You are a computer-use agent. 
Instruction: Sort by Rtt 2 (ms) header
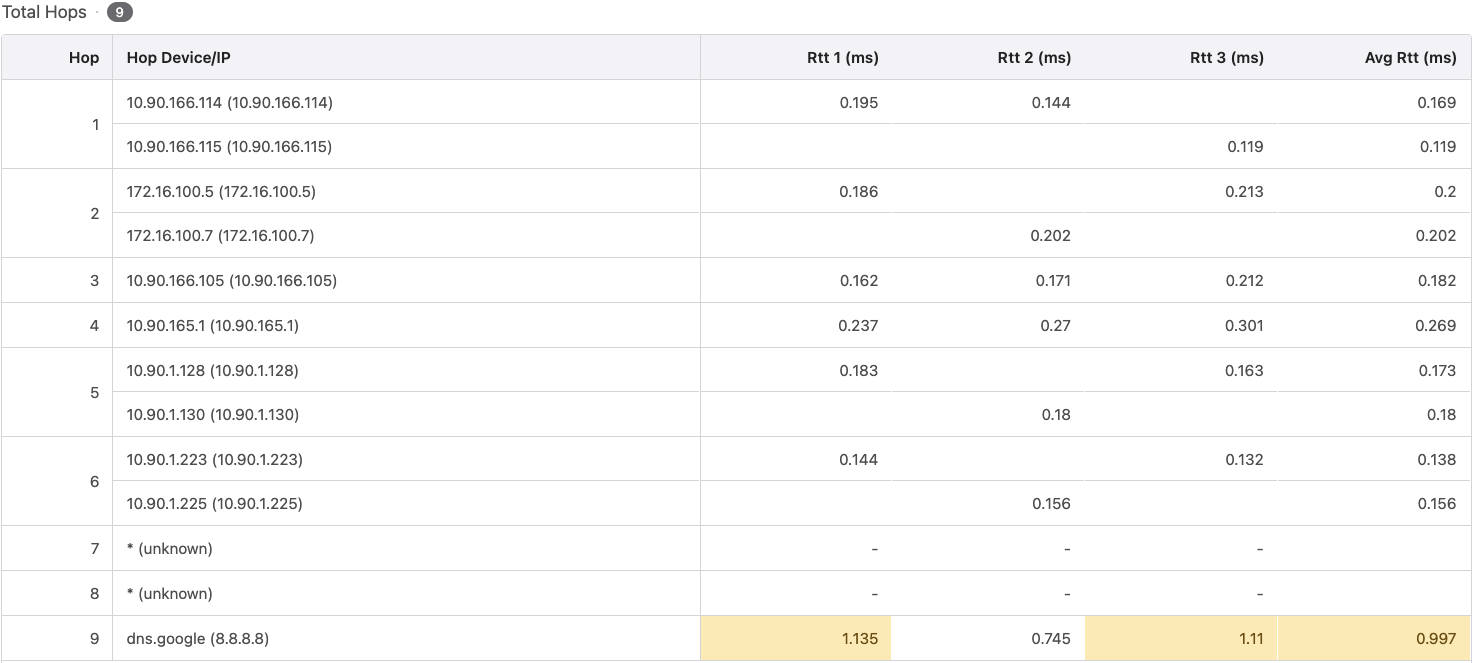click(1034, 58)
